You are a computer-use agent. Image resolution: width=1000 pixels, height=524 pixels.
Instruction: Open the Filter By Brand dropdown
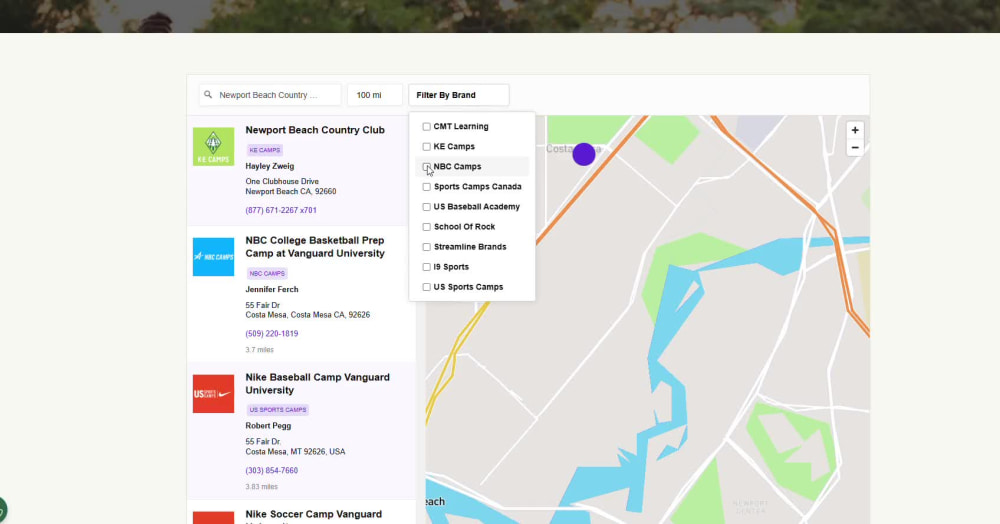tap(459, 95)
